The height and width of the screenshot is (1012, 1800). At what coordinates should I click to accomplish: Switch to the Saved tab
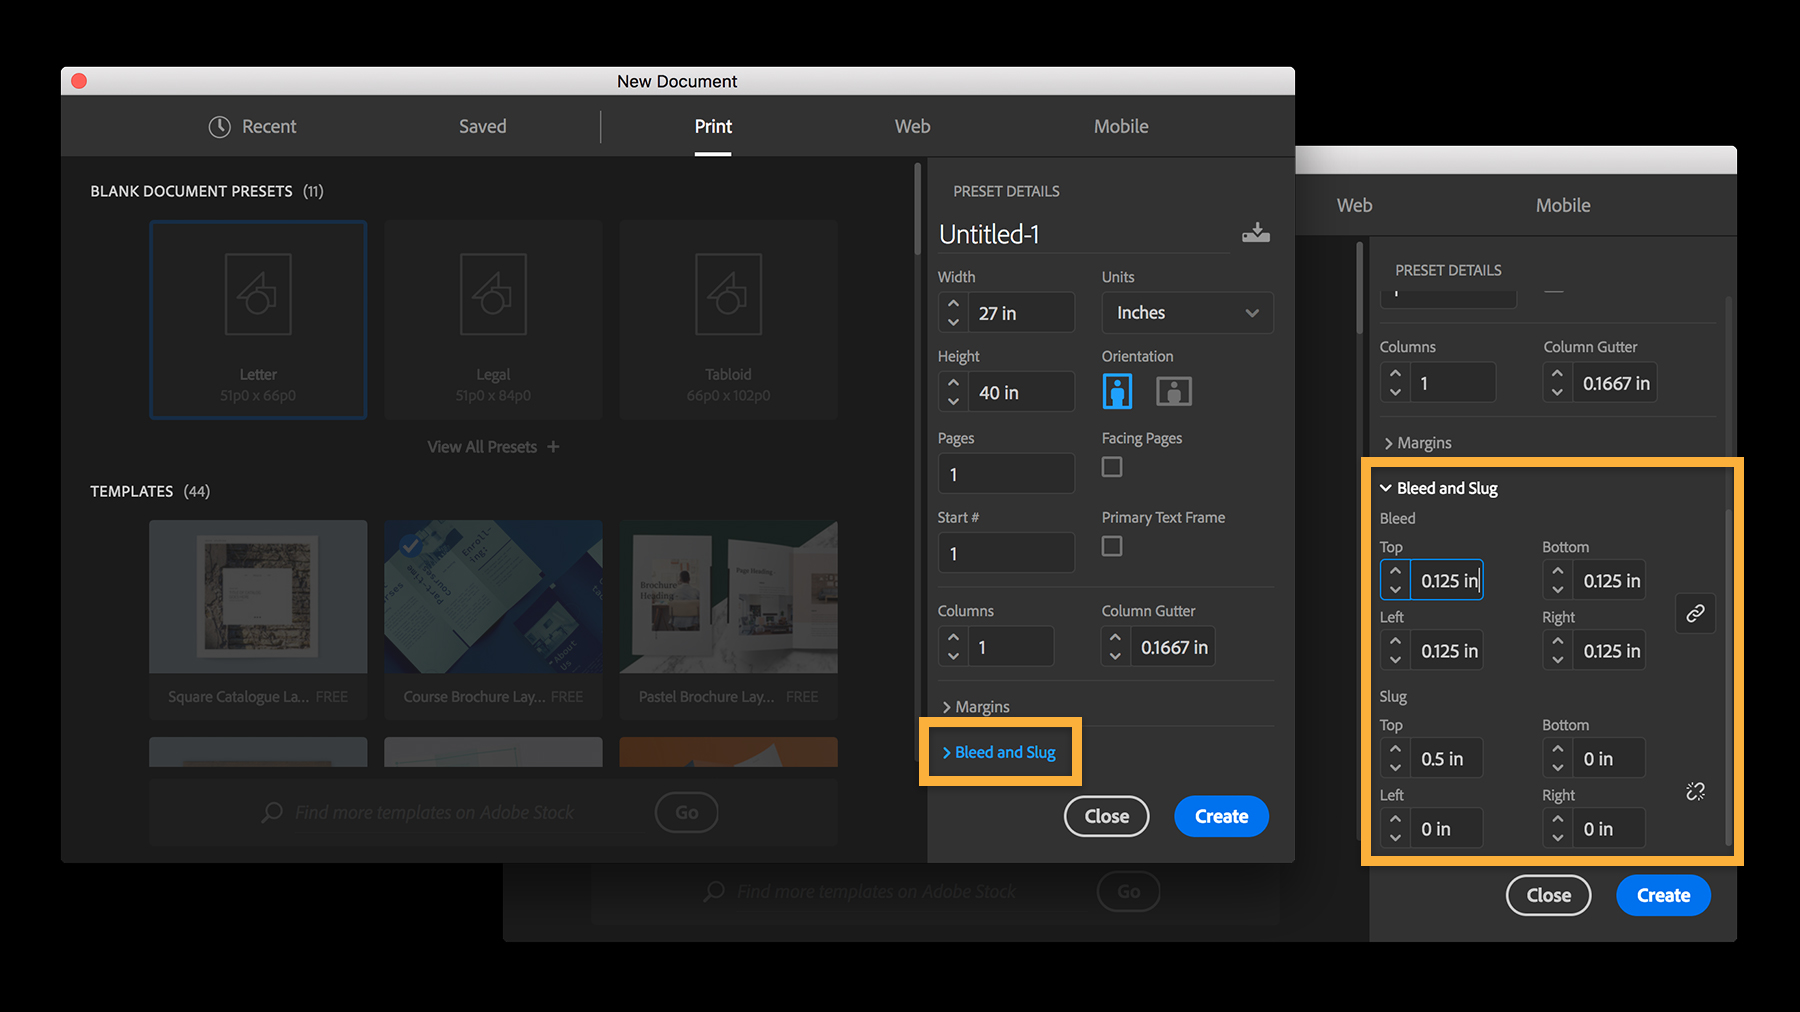[x=482, y=126]
